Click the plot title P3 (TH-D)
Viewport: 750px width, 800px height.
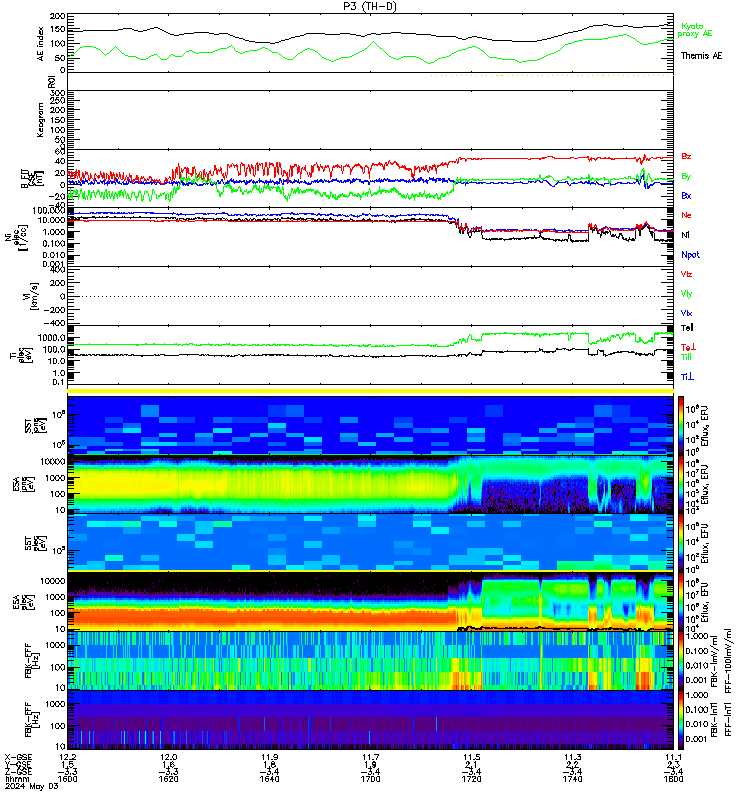[370, 6]
